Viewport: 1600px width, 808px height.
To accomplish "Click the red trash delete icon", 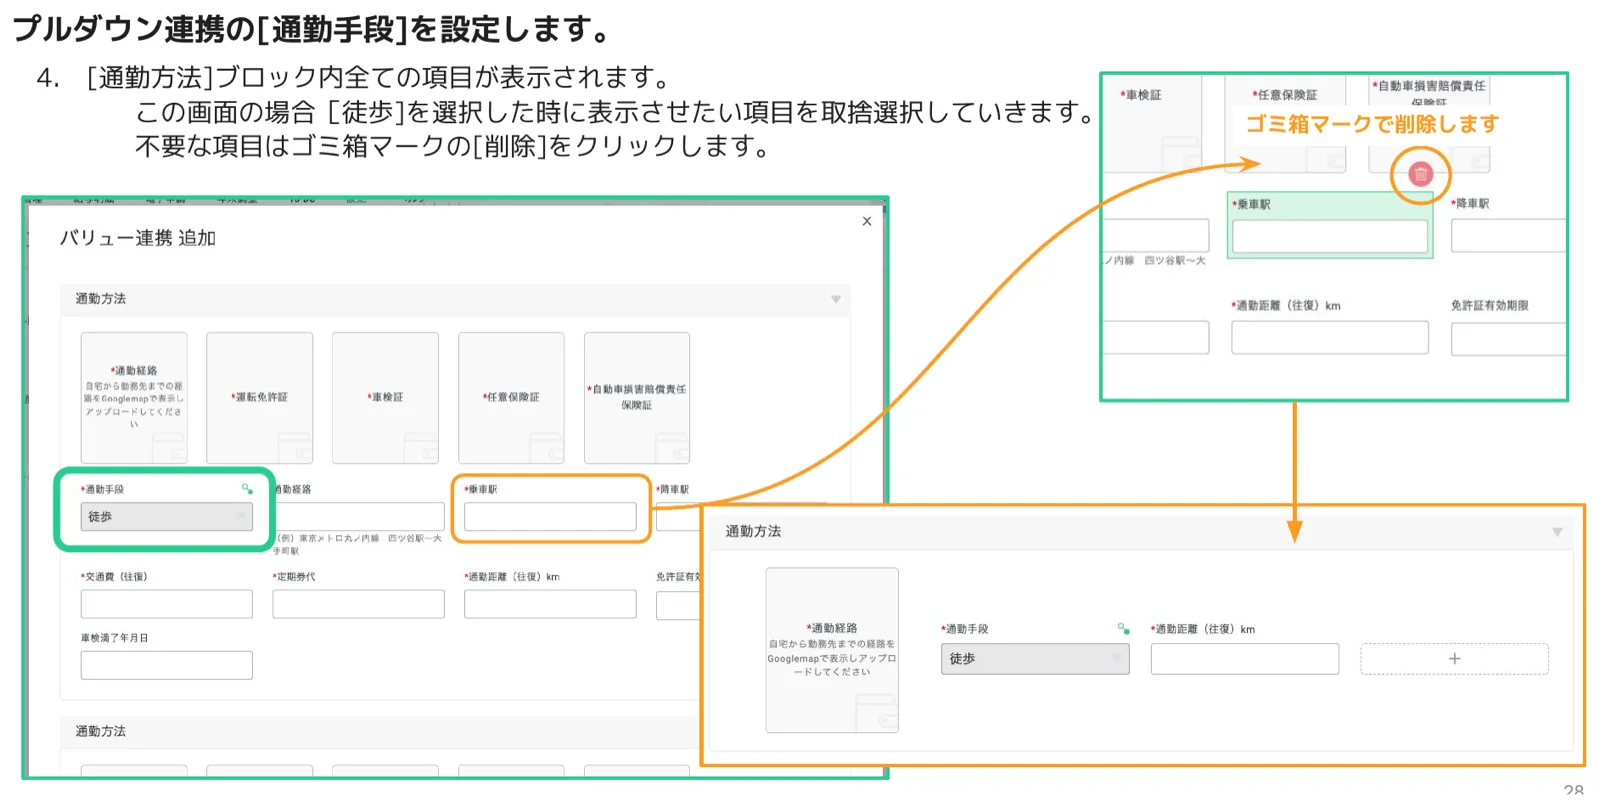I will [1420, 174].
